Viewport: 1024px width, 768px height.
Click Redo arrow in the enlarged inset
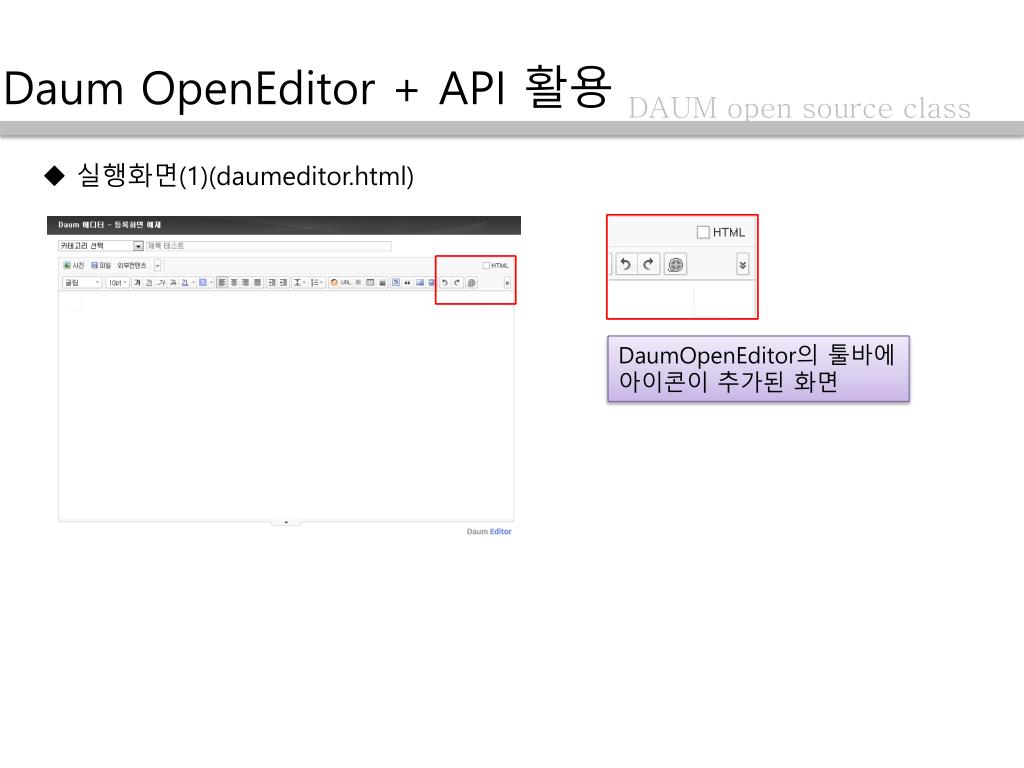coord(648,264)
